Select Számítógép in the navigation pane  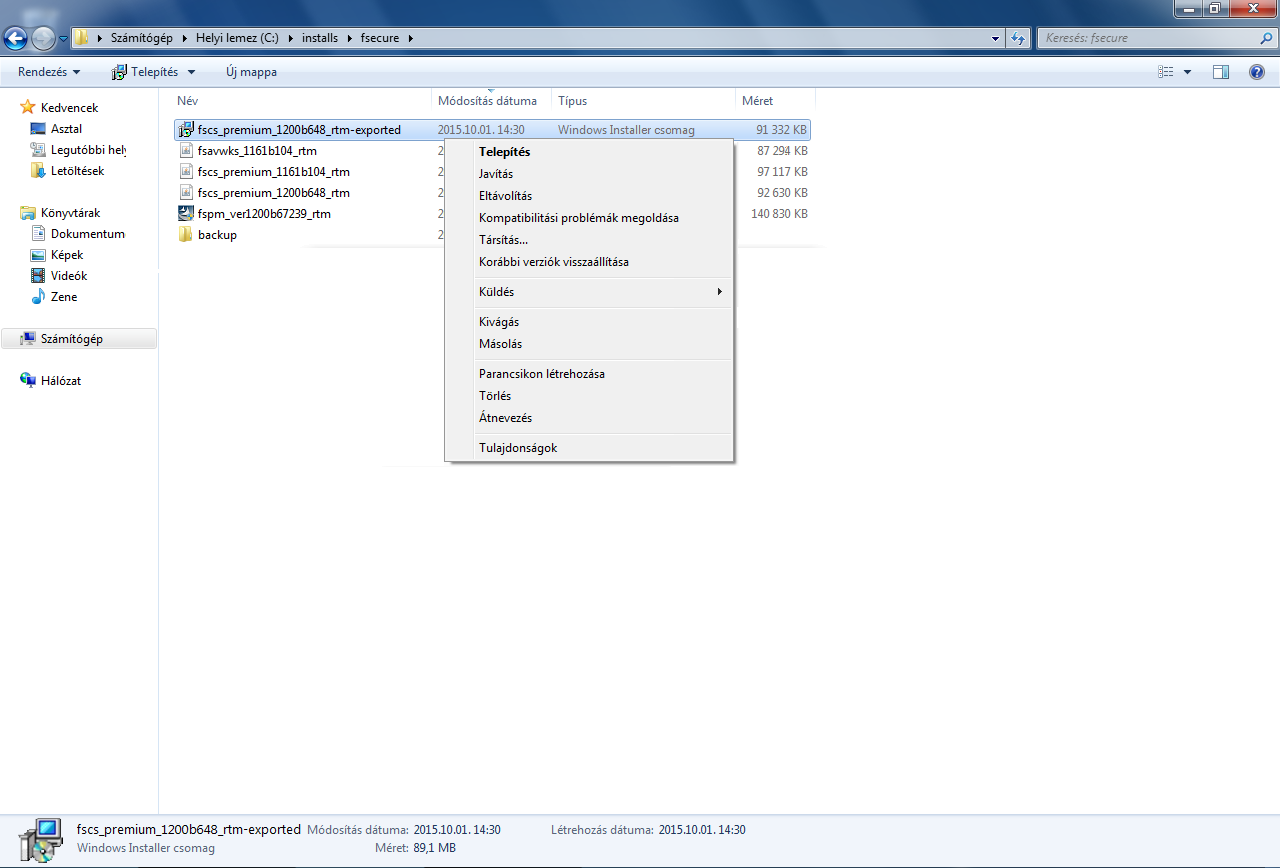click(79, 339)
